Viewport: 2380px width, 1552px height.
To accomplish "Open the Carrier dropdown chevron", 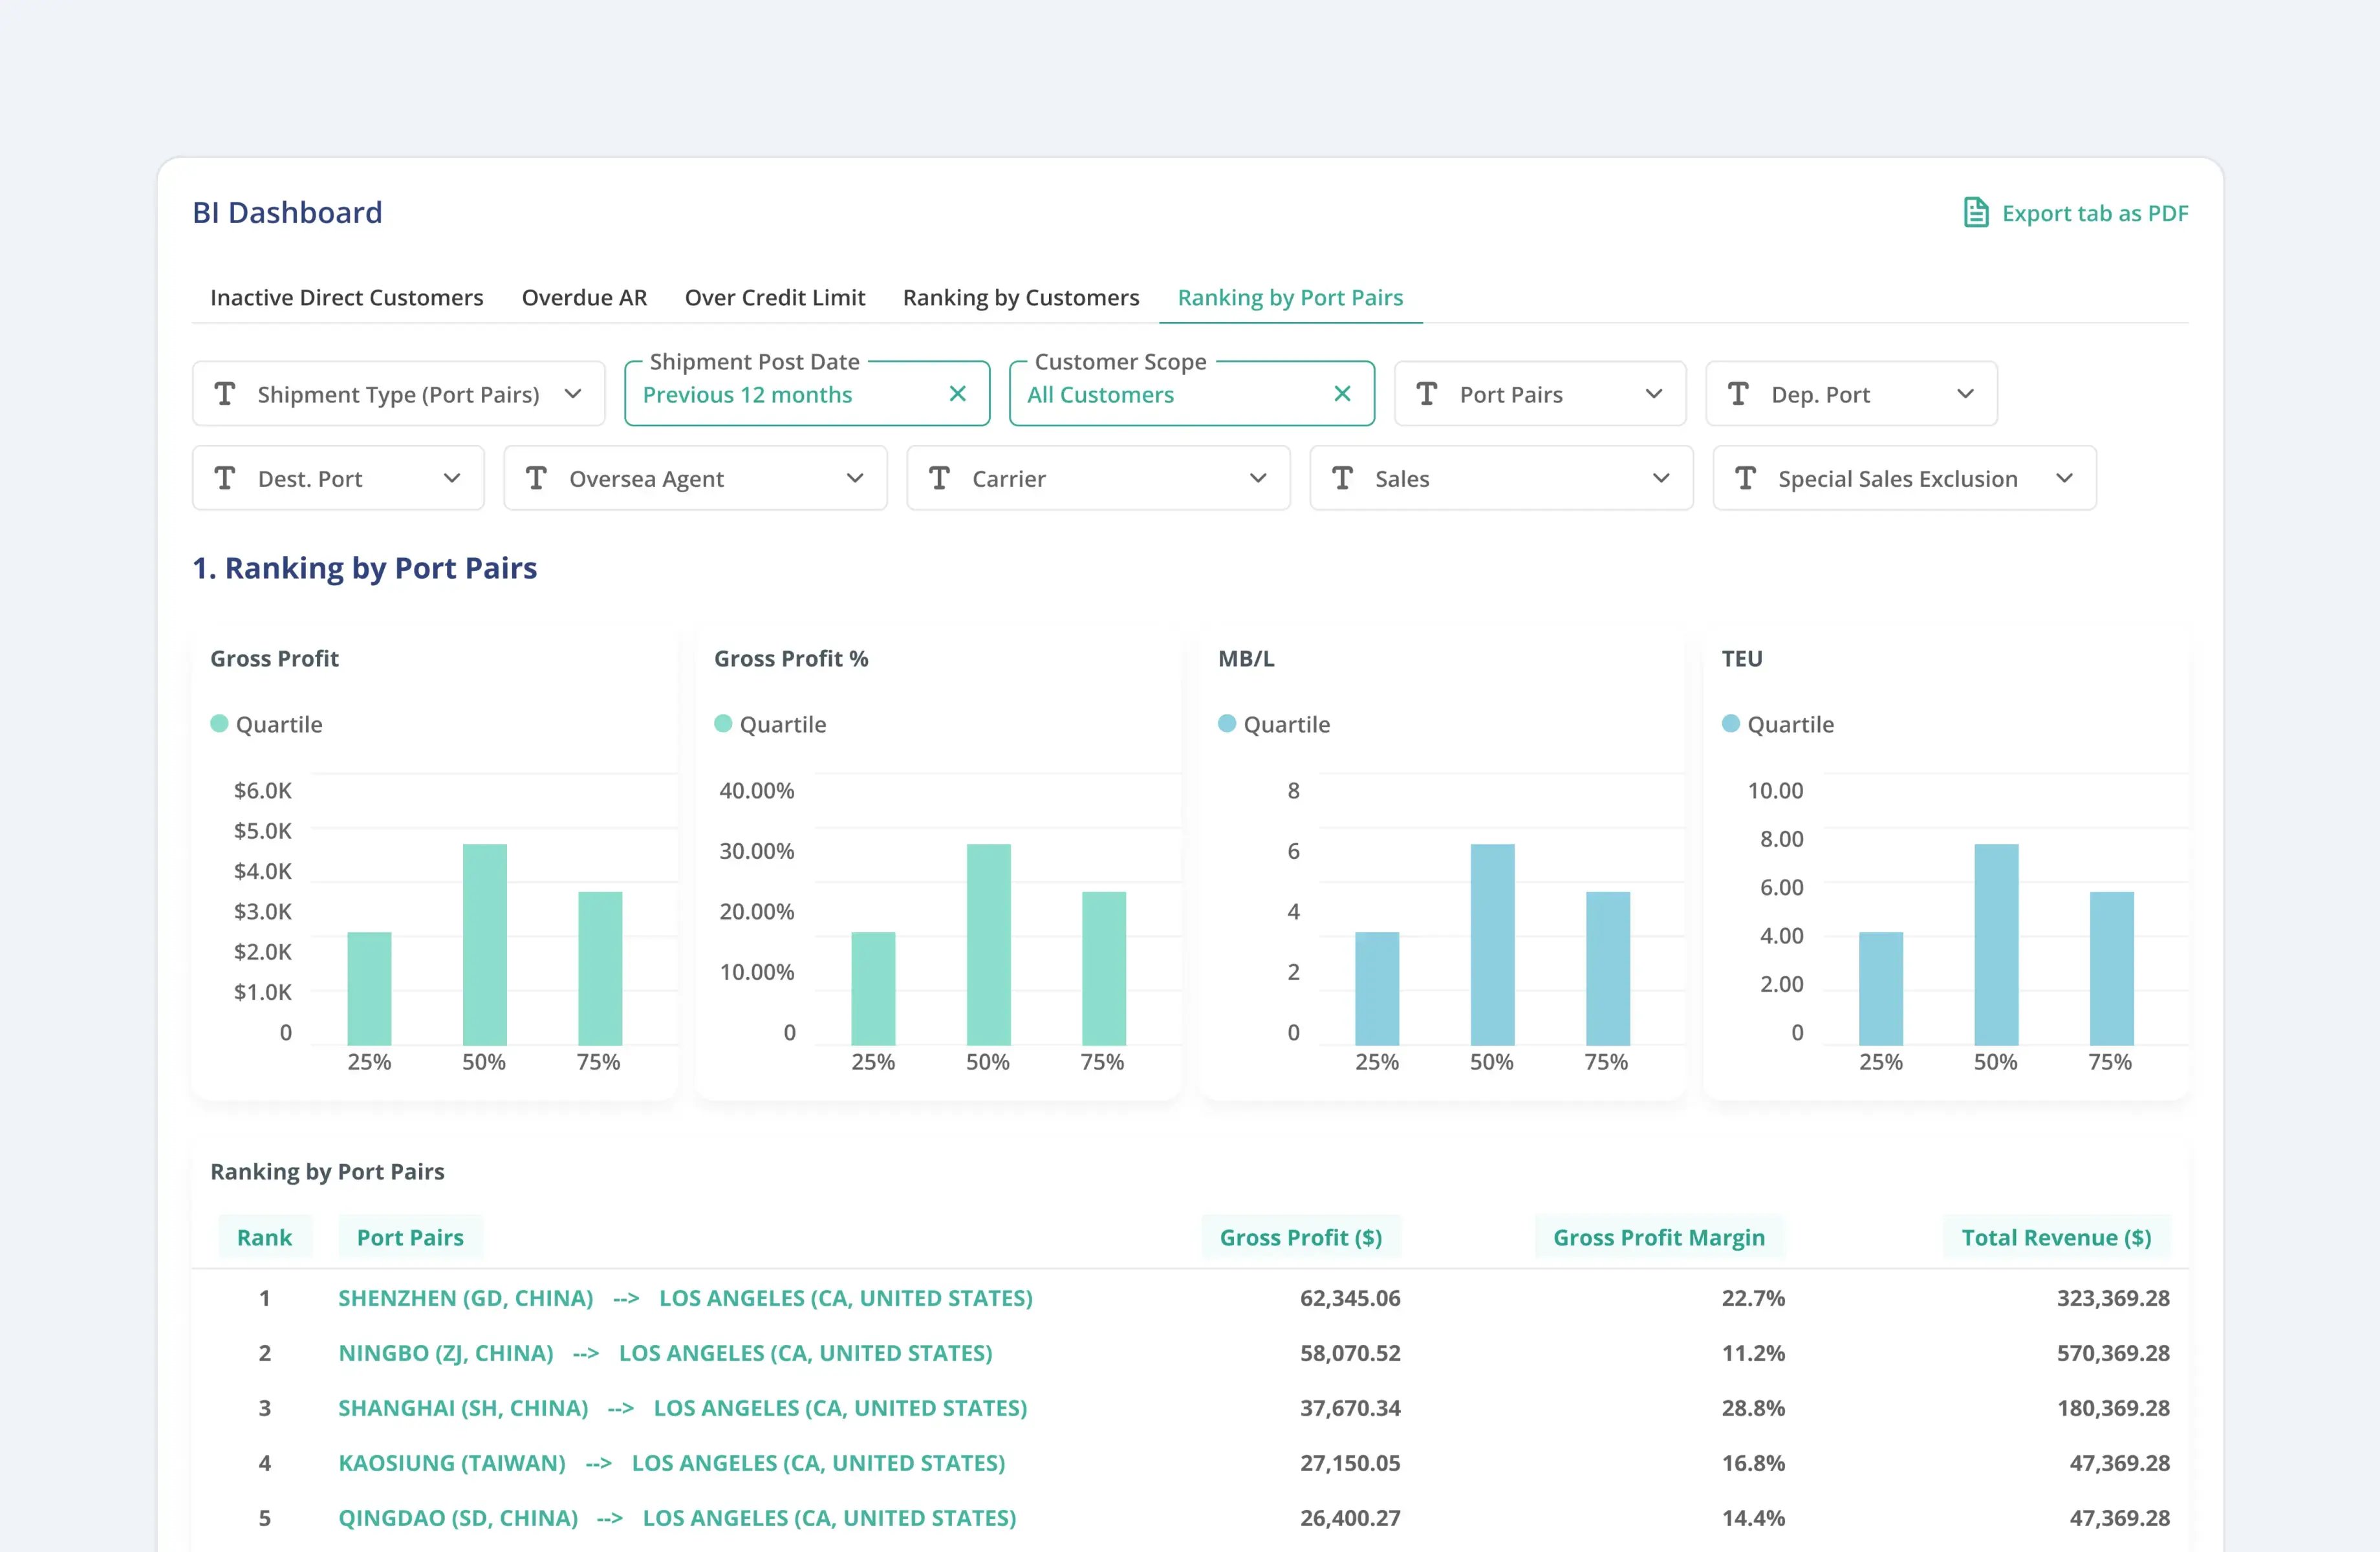I will [1257, 478].
